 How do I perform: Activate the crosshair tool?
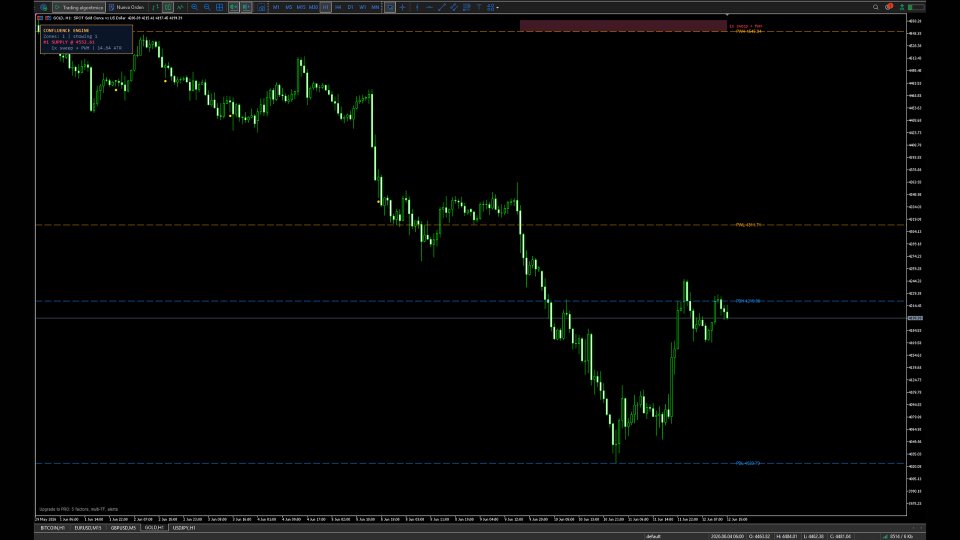(x=402, y=7)
